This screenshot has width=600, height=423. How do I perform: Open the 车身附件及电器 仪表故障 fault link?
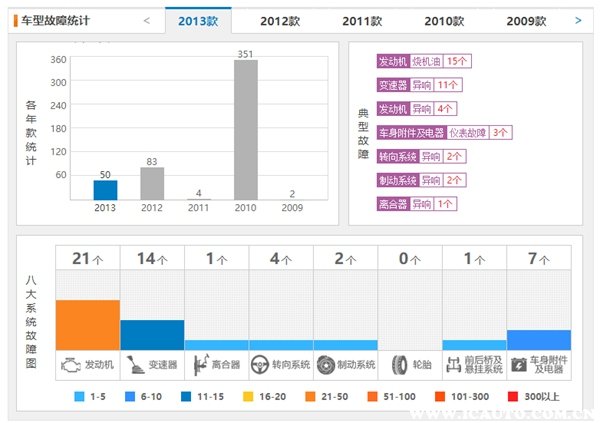(443, 132)
